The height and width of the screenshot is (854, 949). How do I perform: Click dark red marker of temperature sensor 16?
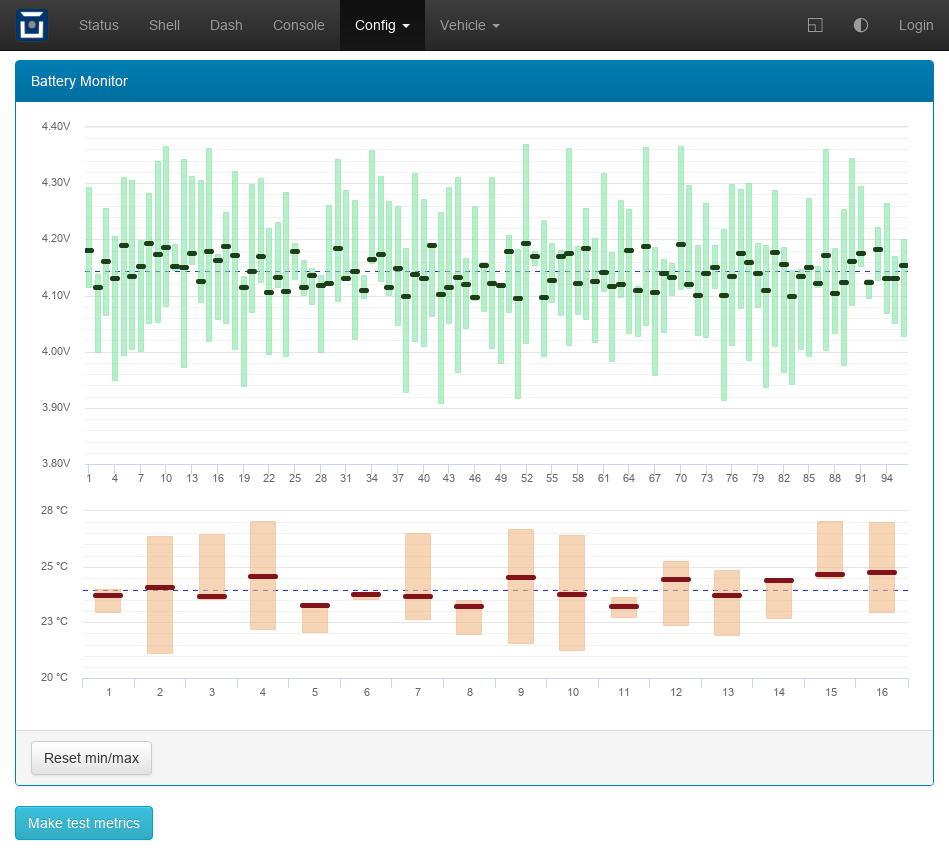(x=881, y=573)
